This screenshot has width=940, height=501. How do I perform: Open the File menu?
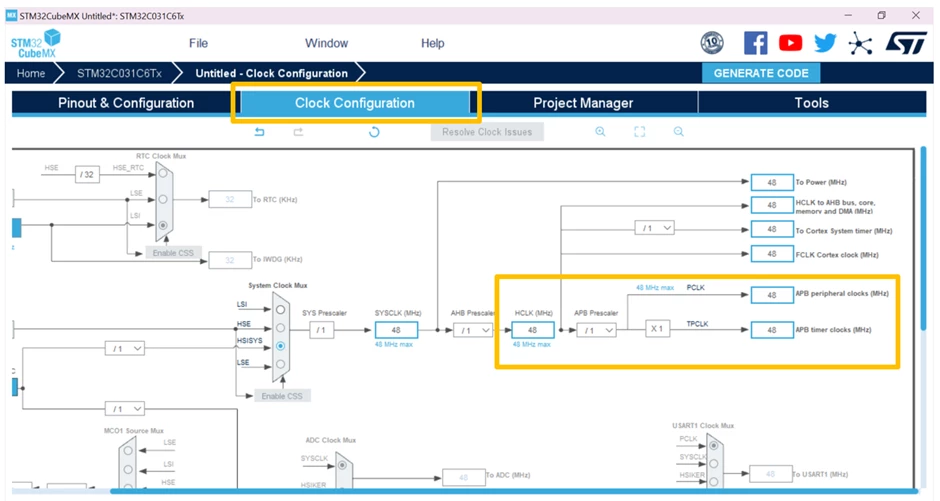pyautogui.click(x=198, y=43)
